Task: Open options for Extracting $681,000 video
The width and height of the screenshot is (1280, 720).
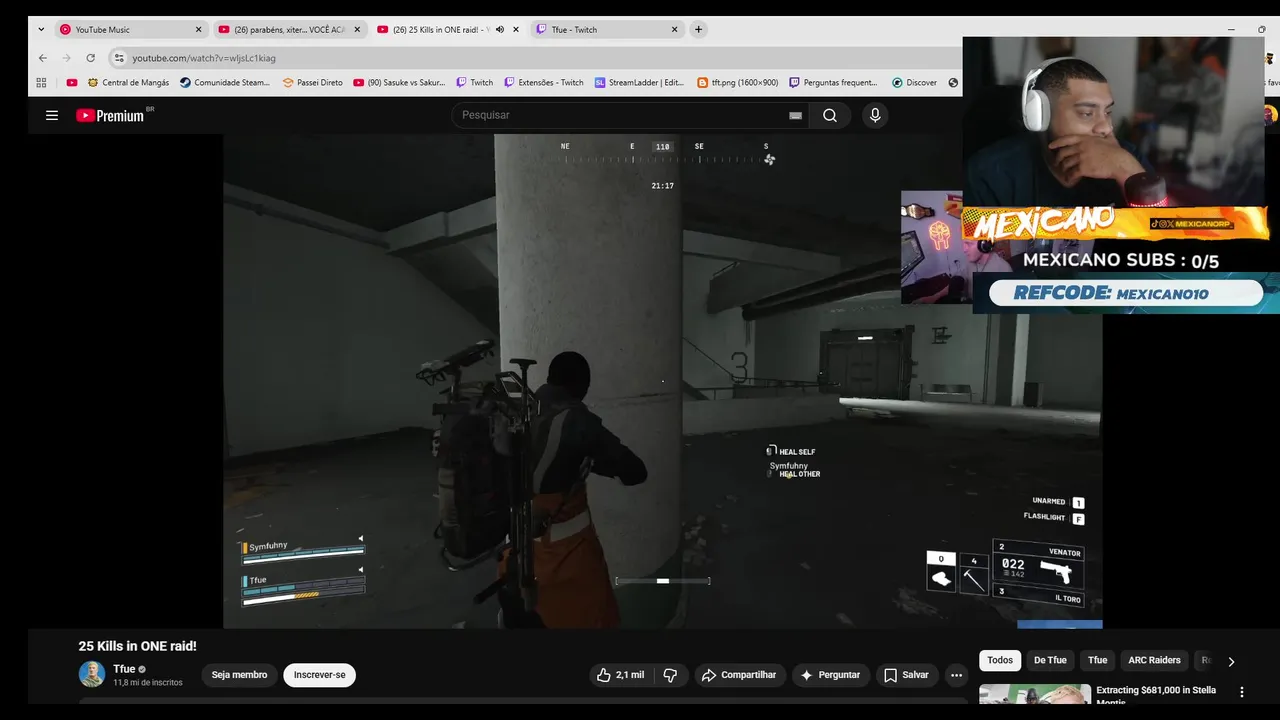Action: click(x=1242, y=692)
